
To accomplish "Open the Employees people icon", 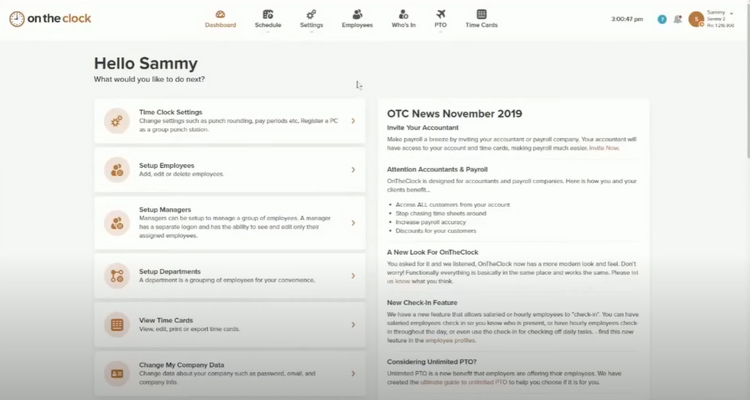I will [x=357, y=14].
